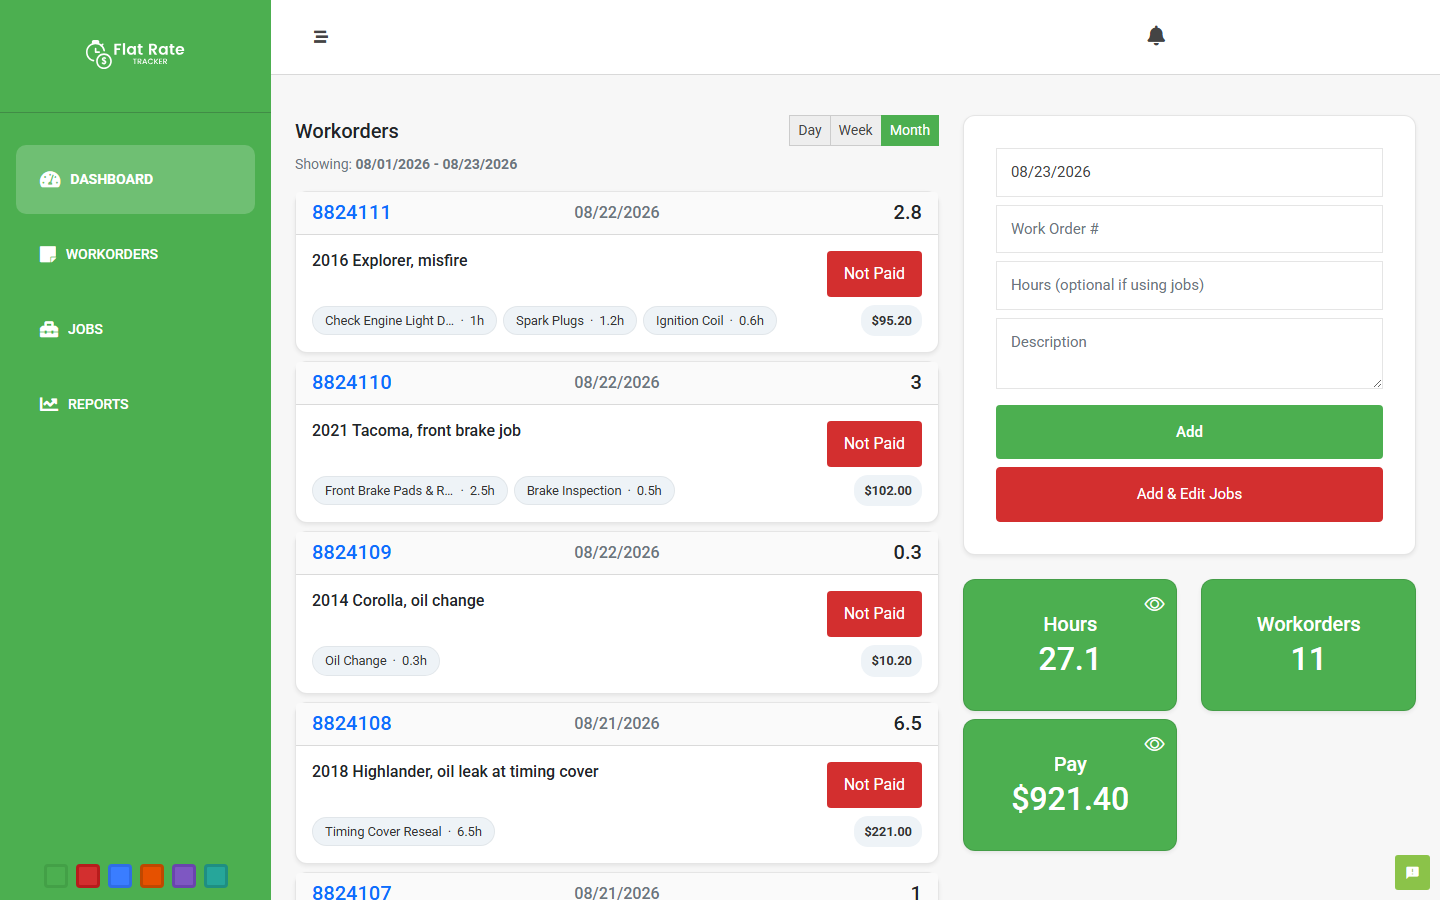
Task: Click the Pay $921.40 summary card
Action: (x=1070, y=785)
